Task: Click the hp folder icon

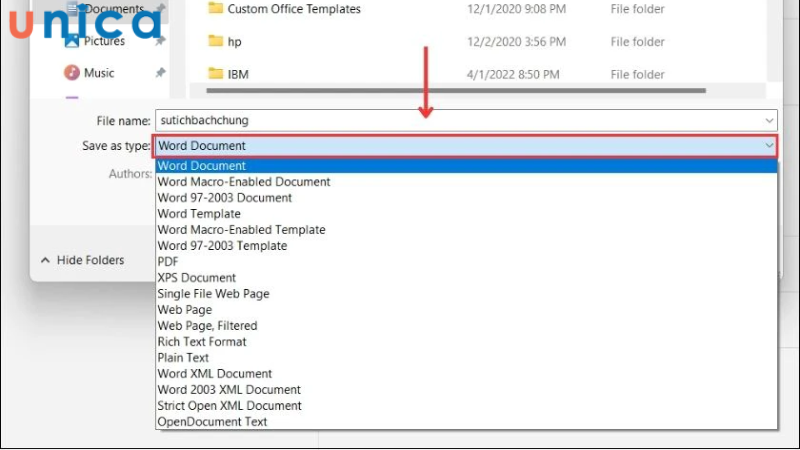Action: pyautogui.click(x=215, y=42)
